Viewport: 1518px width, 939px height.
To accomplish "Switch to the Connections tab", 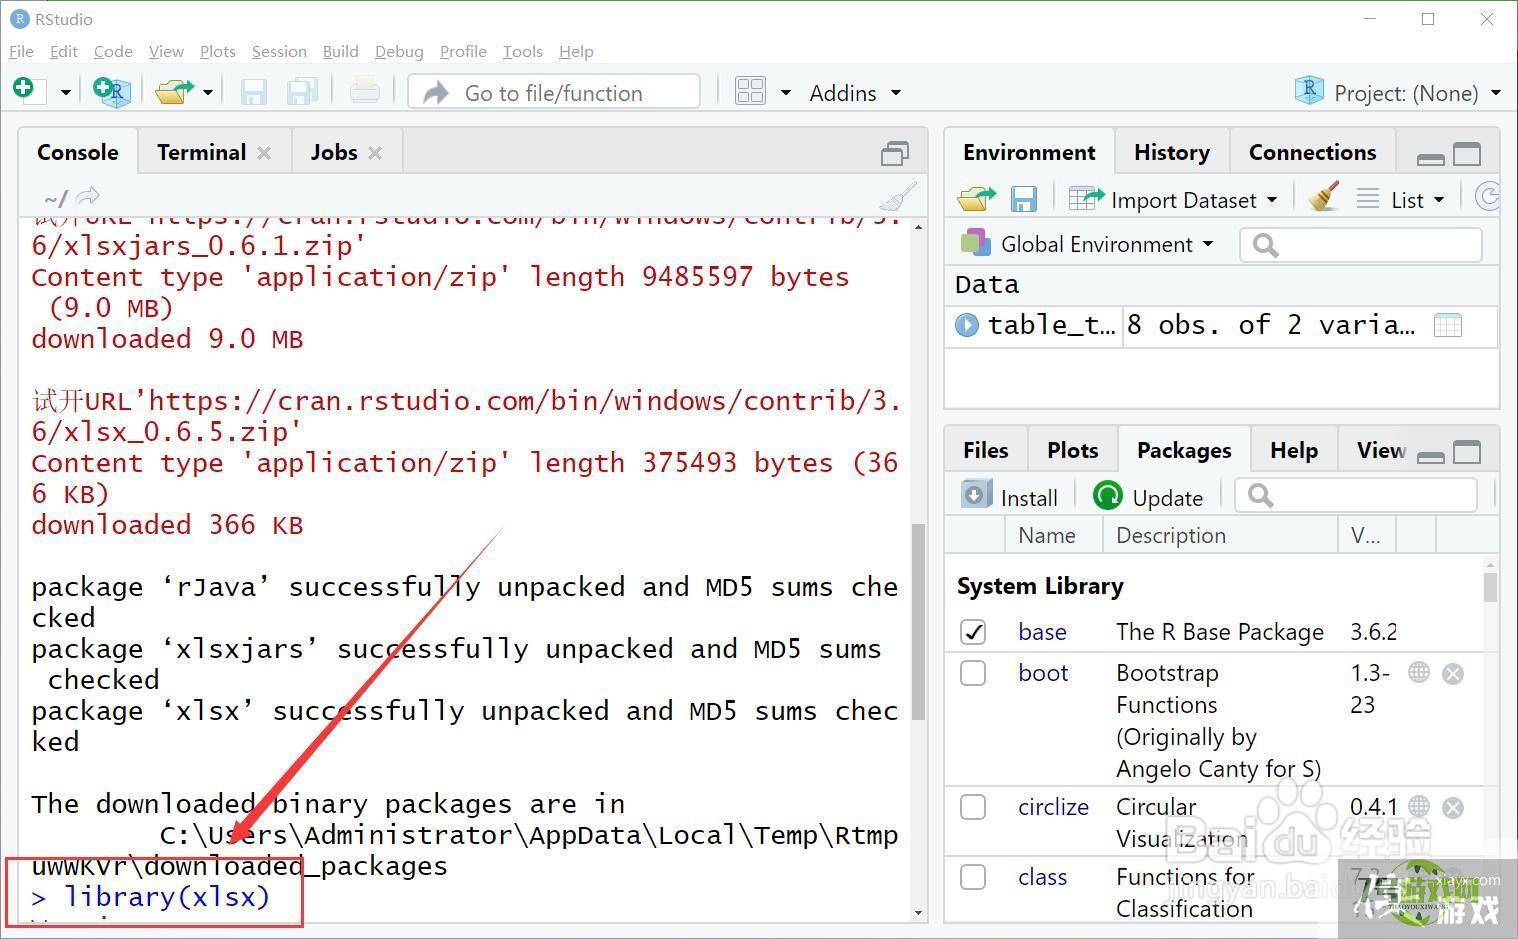I will point(1312,152).
